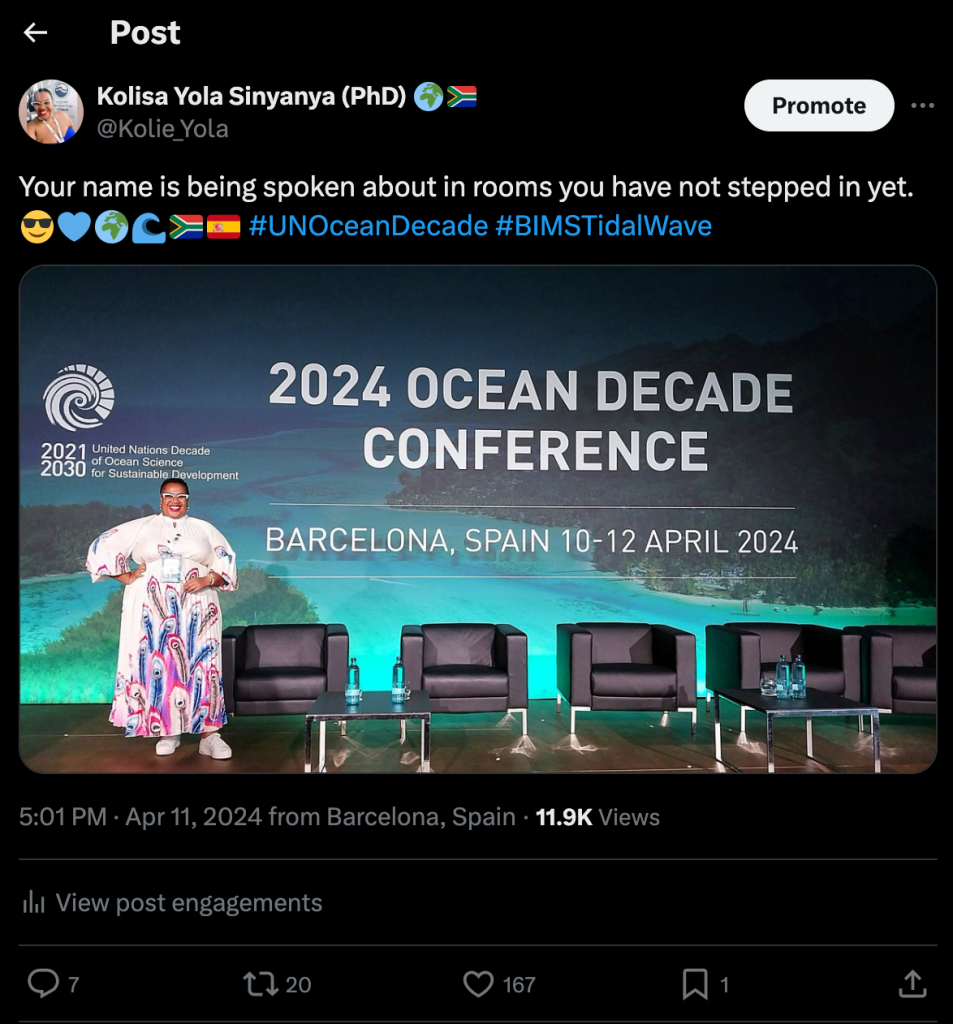
Task: Click the #BIMSTidalWave hashtag
Action: pos(604,226)
